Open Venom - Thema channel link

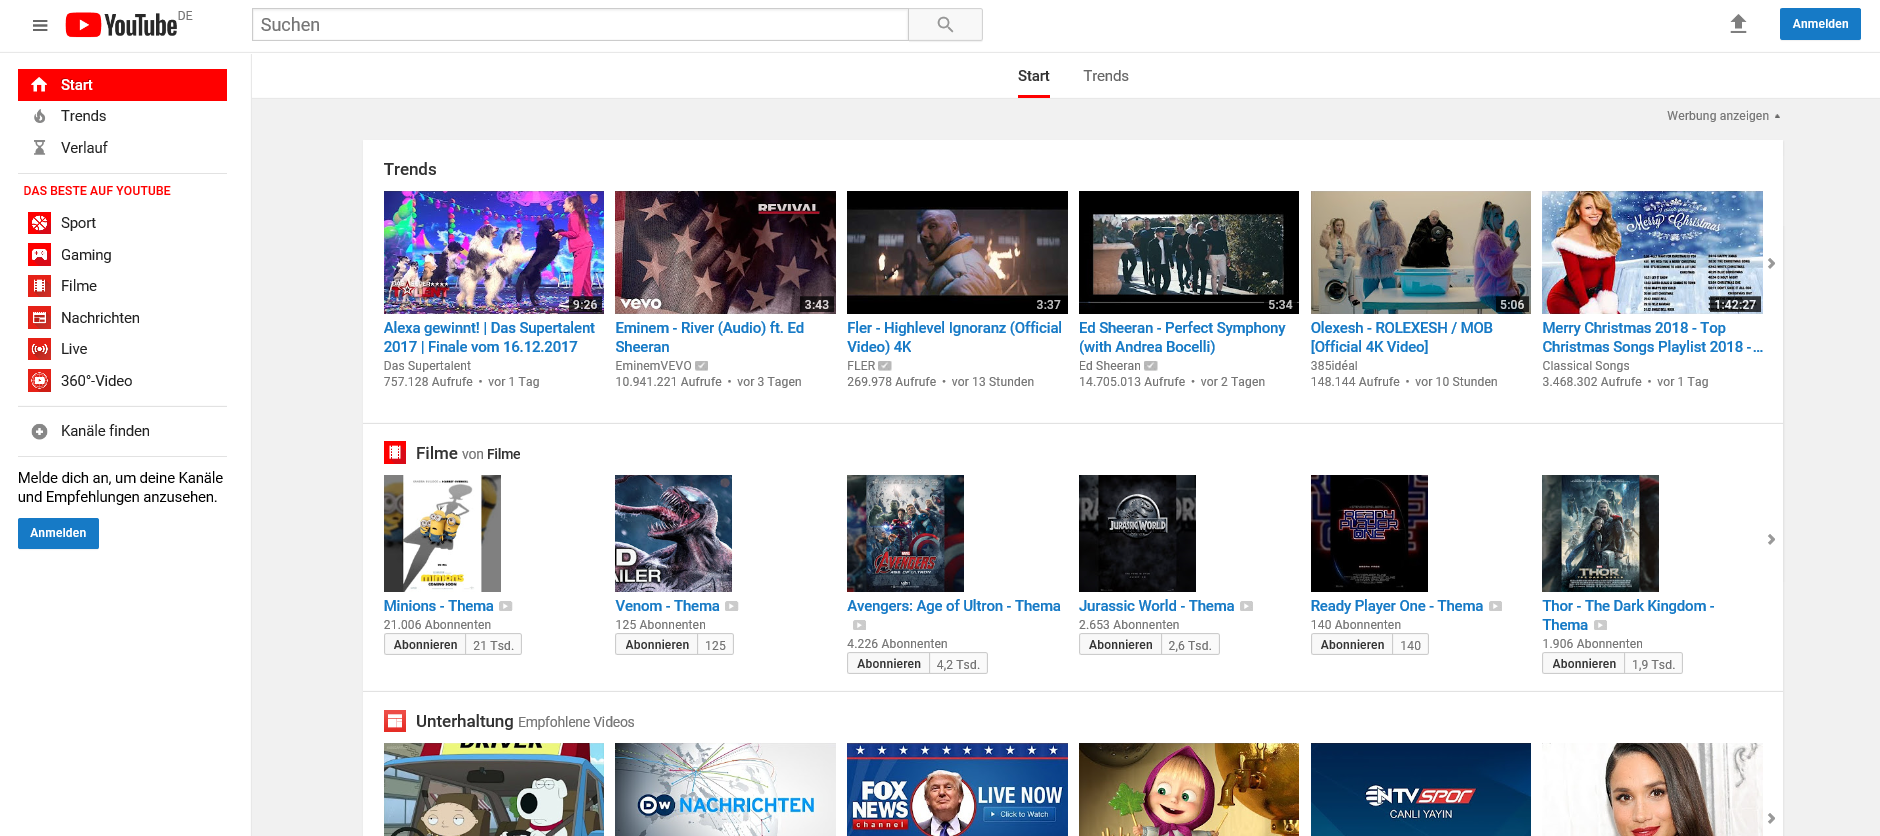[667, 606]
